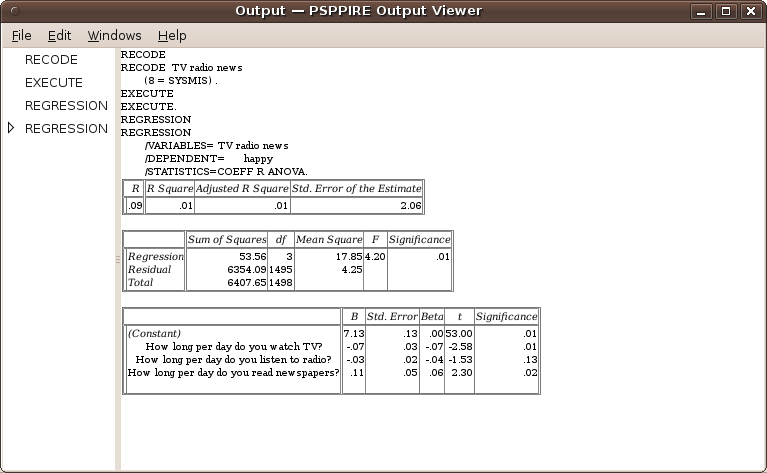Screen dimensions: 767x473
Task: Select RECODE in the outline sidebar
Action: pyautogui.click(x=51, y=60)
